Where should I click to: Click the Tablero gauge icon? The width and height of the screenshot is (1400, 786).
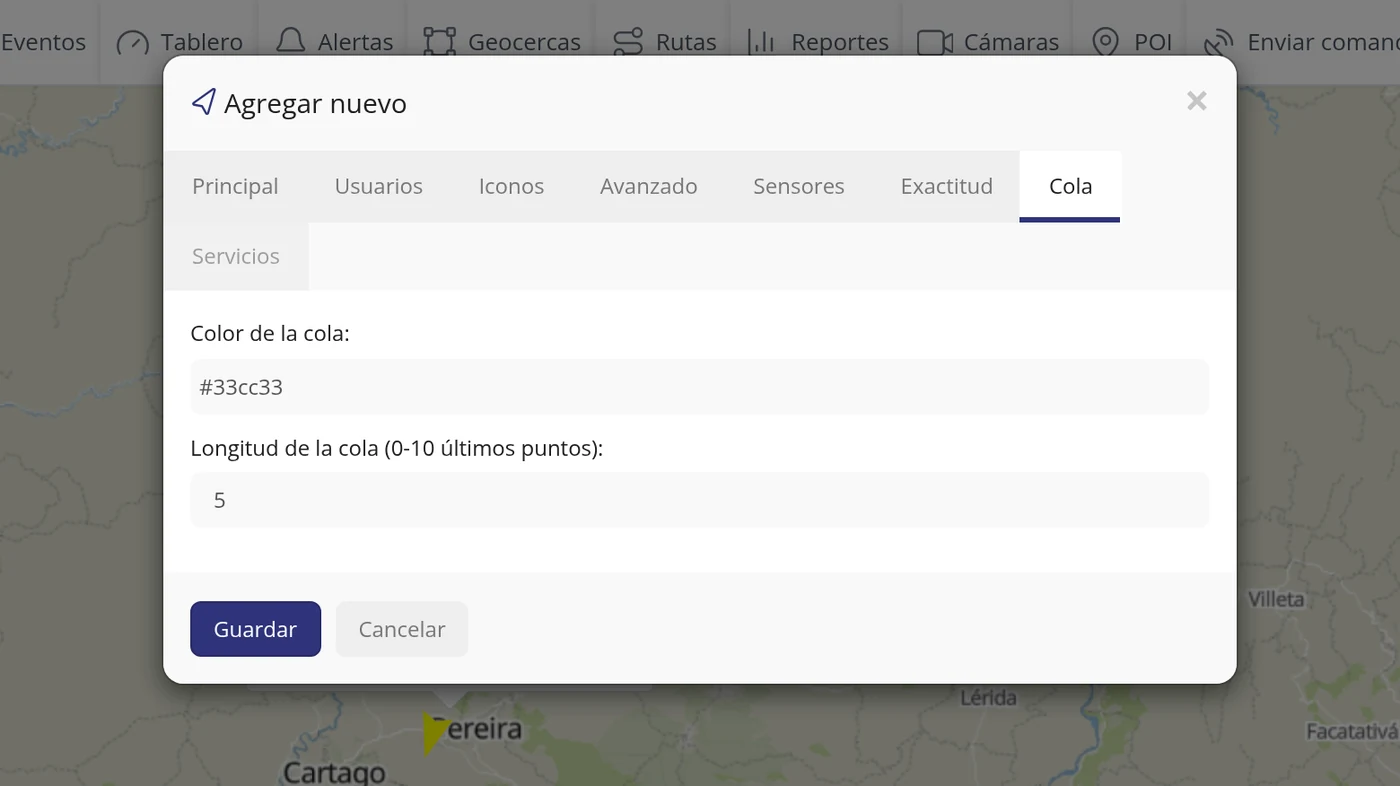click(x=132, y=42)
